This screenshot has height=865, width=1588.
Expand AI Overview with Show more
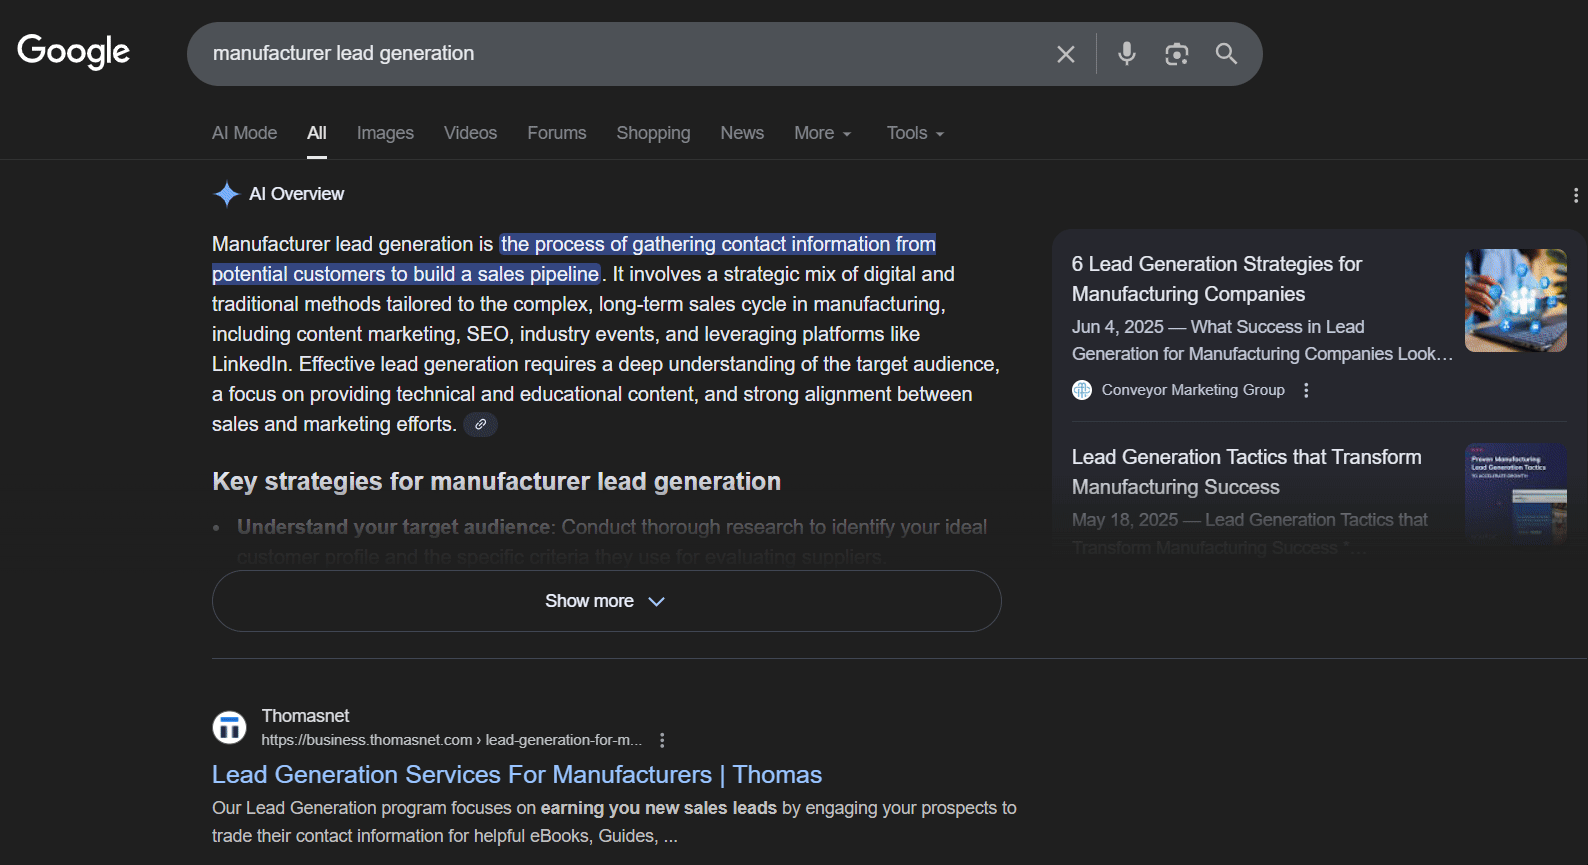[607, 601]
